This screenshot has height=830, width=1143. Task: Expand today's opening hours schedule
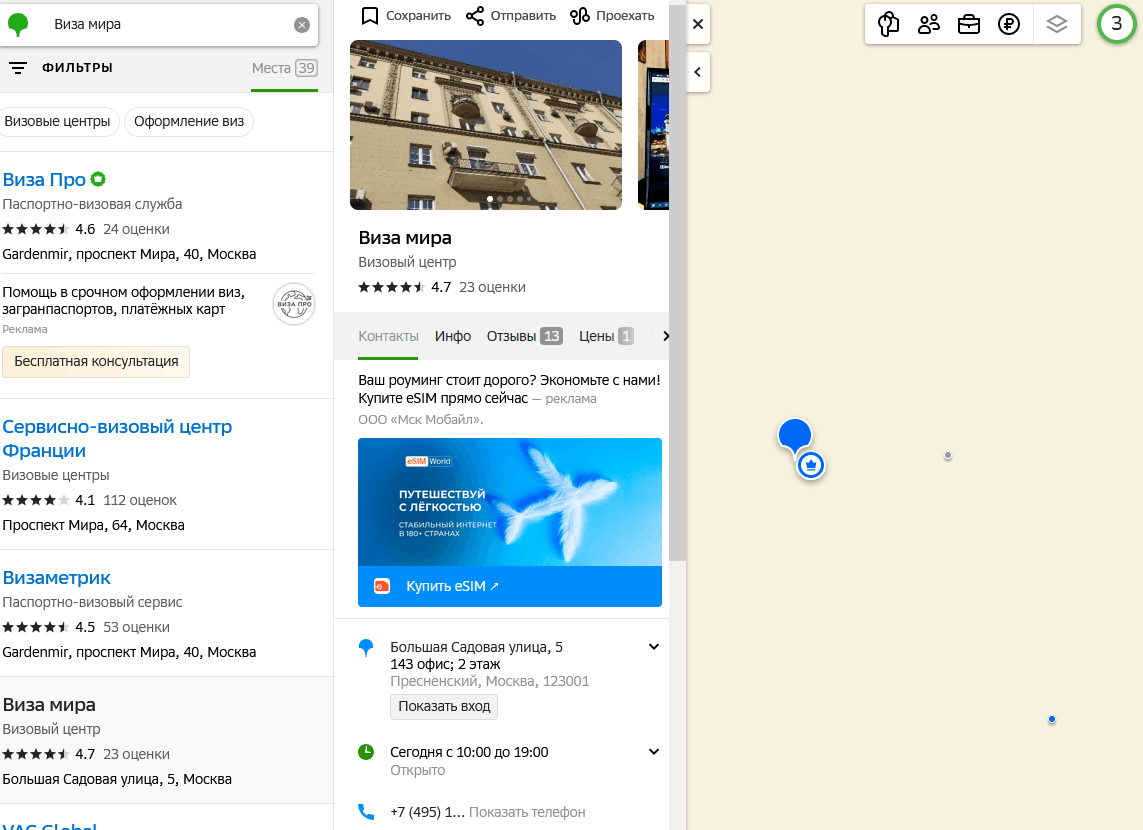(x=654, y=752)
